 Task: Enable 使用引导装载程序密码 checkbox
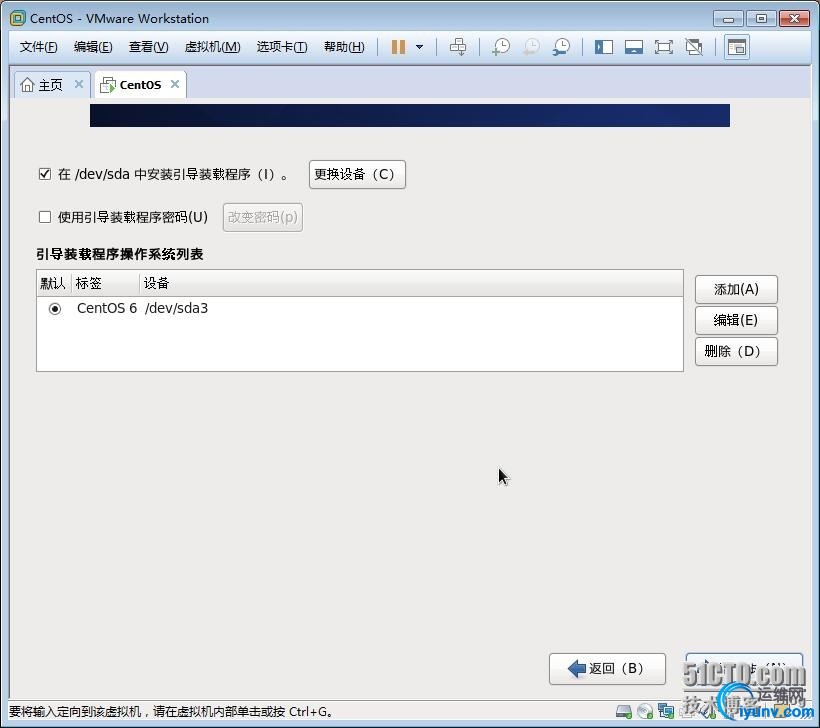point(45,217)
